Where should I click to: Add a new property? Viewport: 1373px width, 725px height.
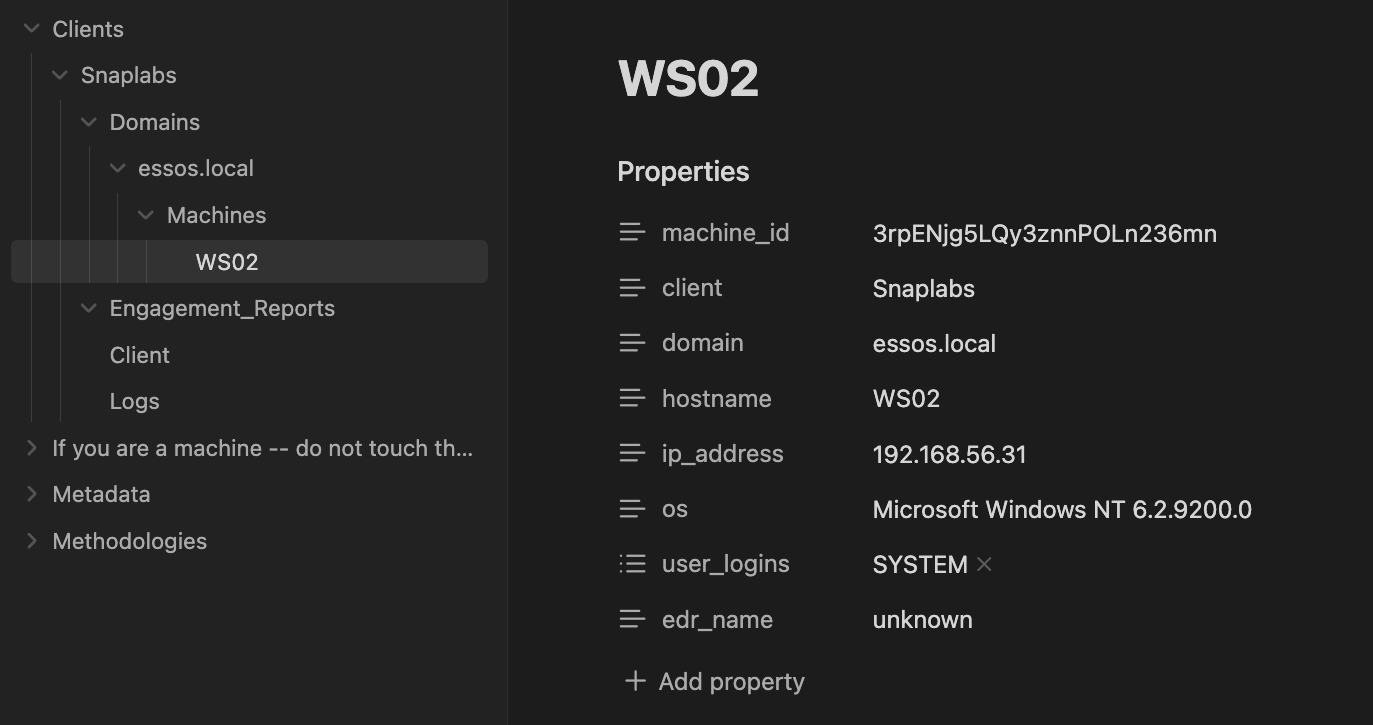716,682
